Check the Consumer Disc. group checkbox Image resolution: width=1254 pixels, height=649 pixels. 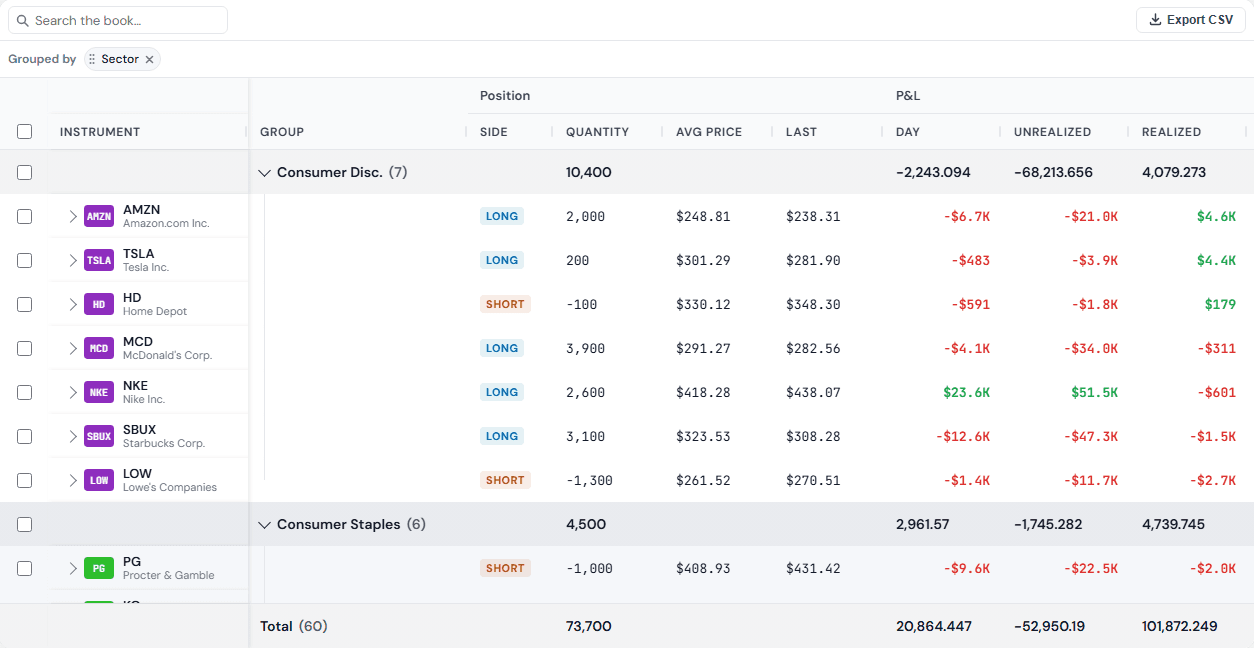pyautogui.click(x=25, y=172)
